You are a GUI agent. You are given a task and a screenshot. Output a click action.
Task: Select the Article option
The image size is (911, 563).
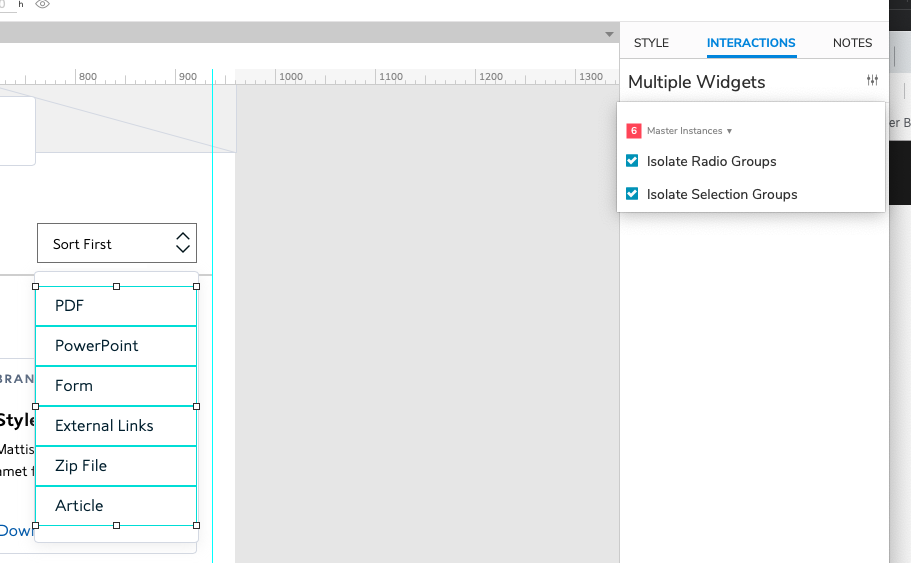click(x=116, y=506)
